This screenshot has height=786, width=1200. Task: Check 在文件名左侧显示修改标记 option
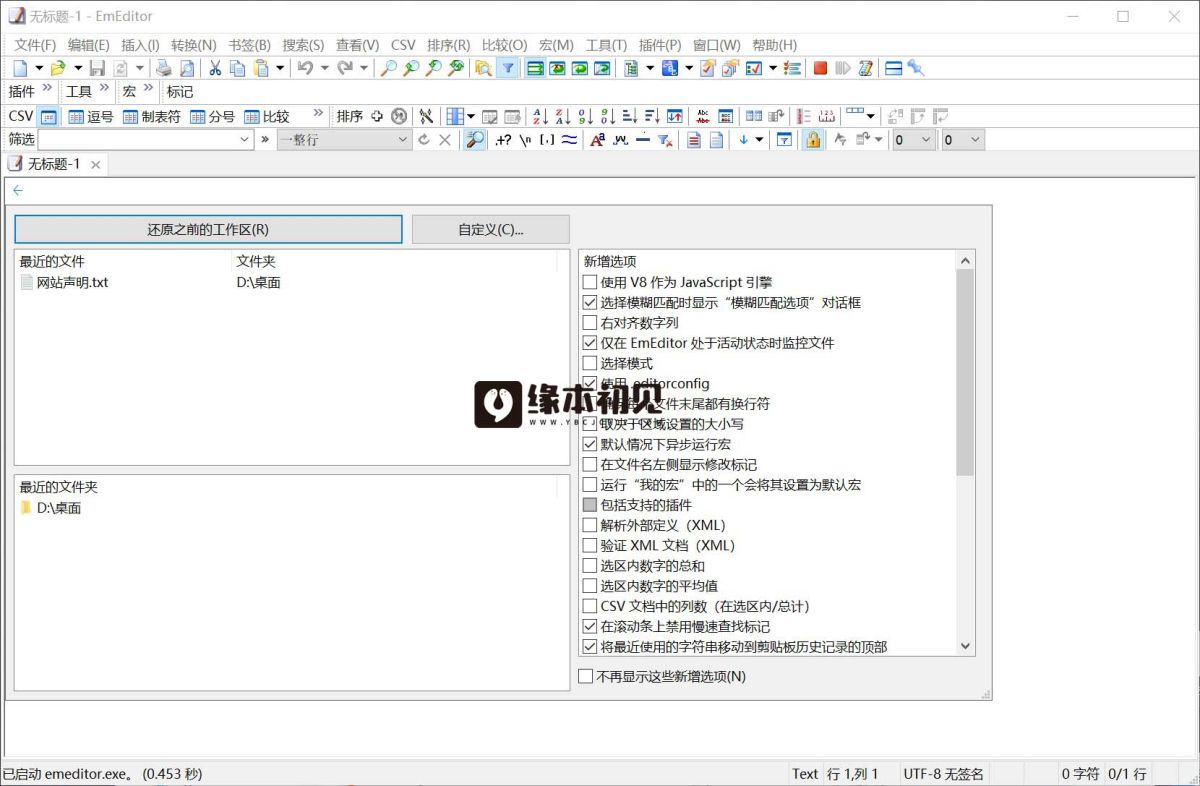tap(590, 464)
